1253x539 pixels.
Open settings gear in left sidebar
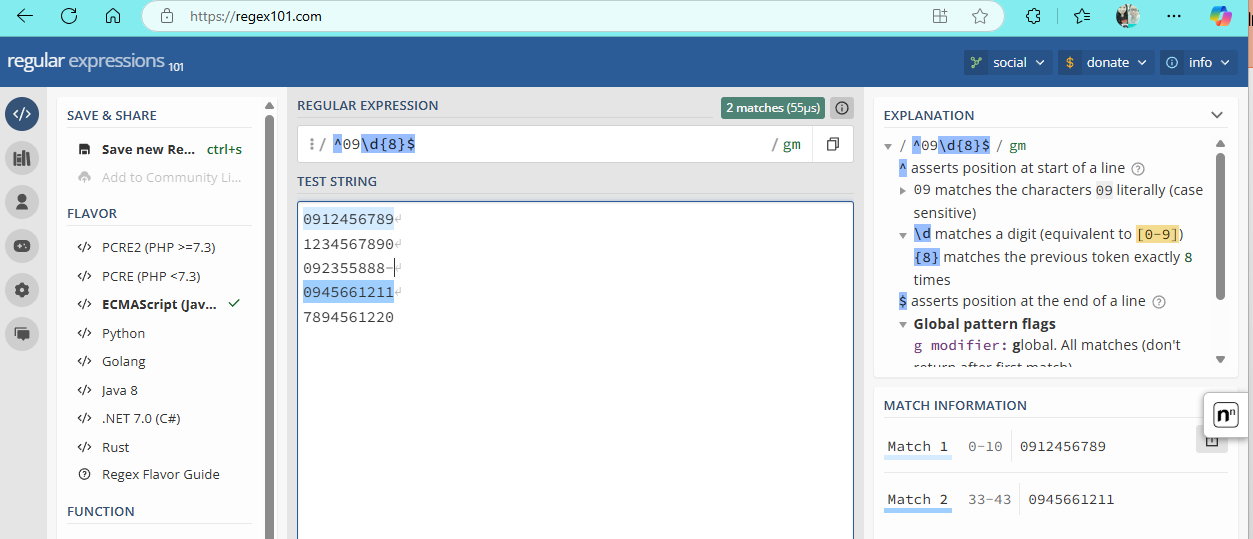click(22, 289)
